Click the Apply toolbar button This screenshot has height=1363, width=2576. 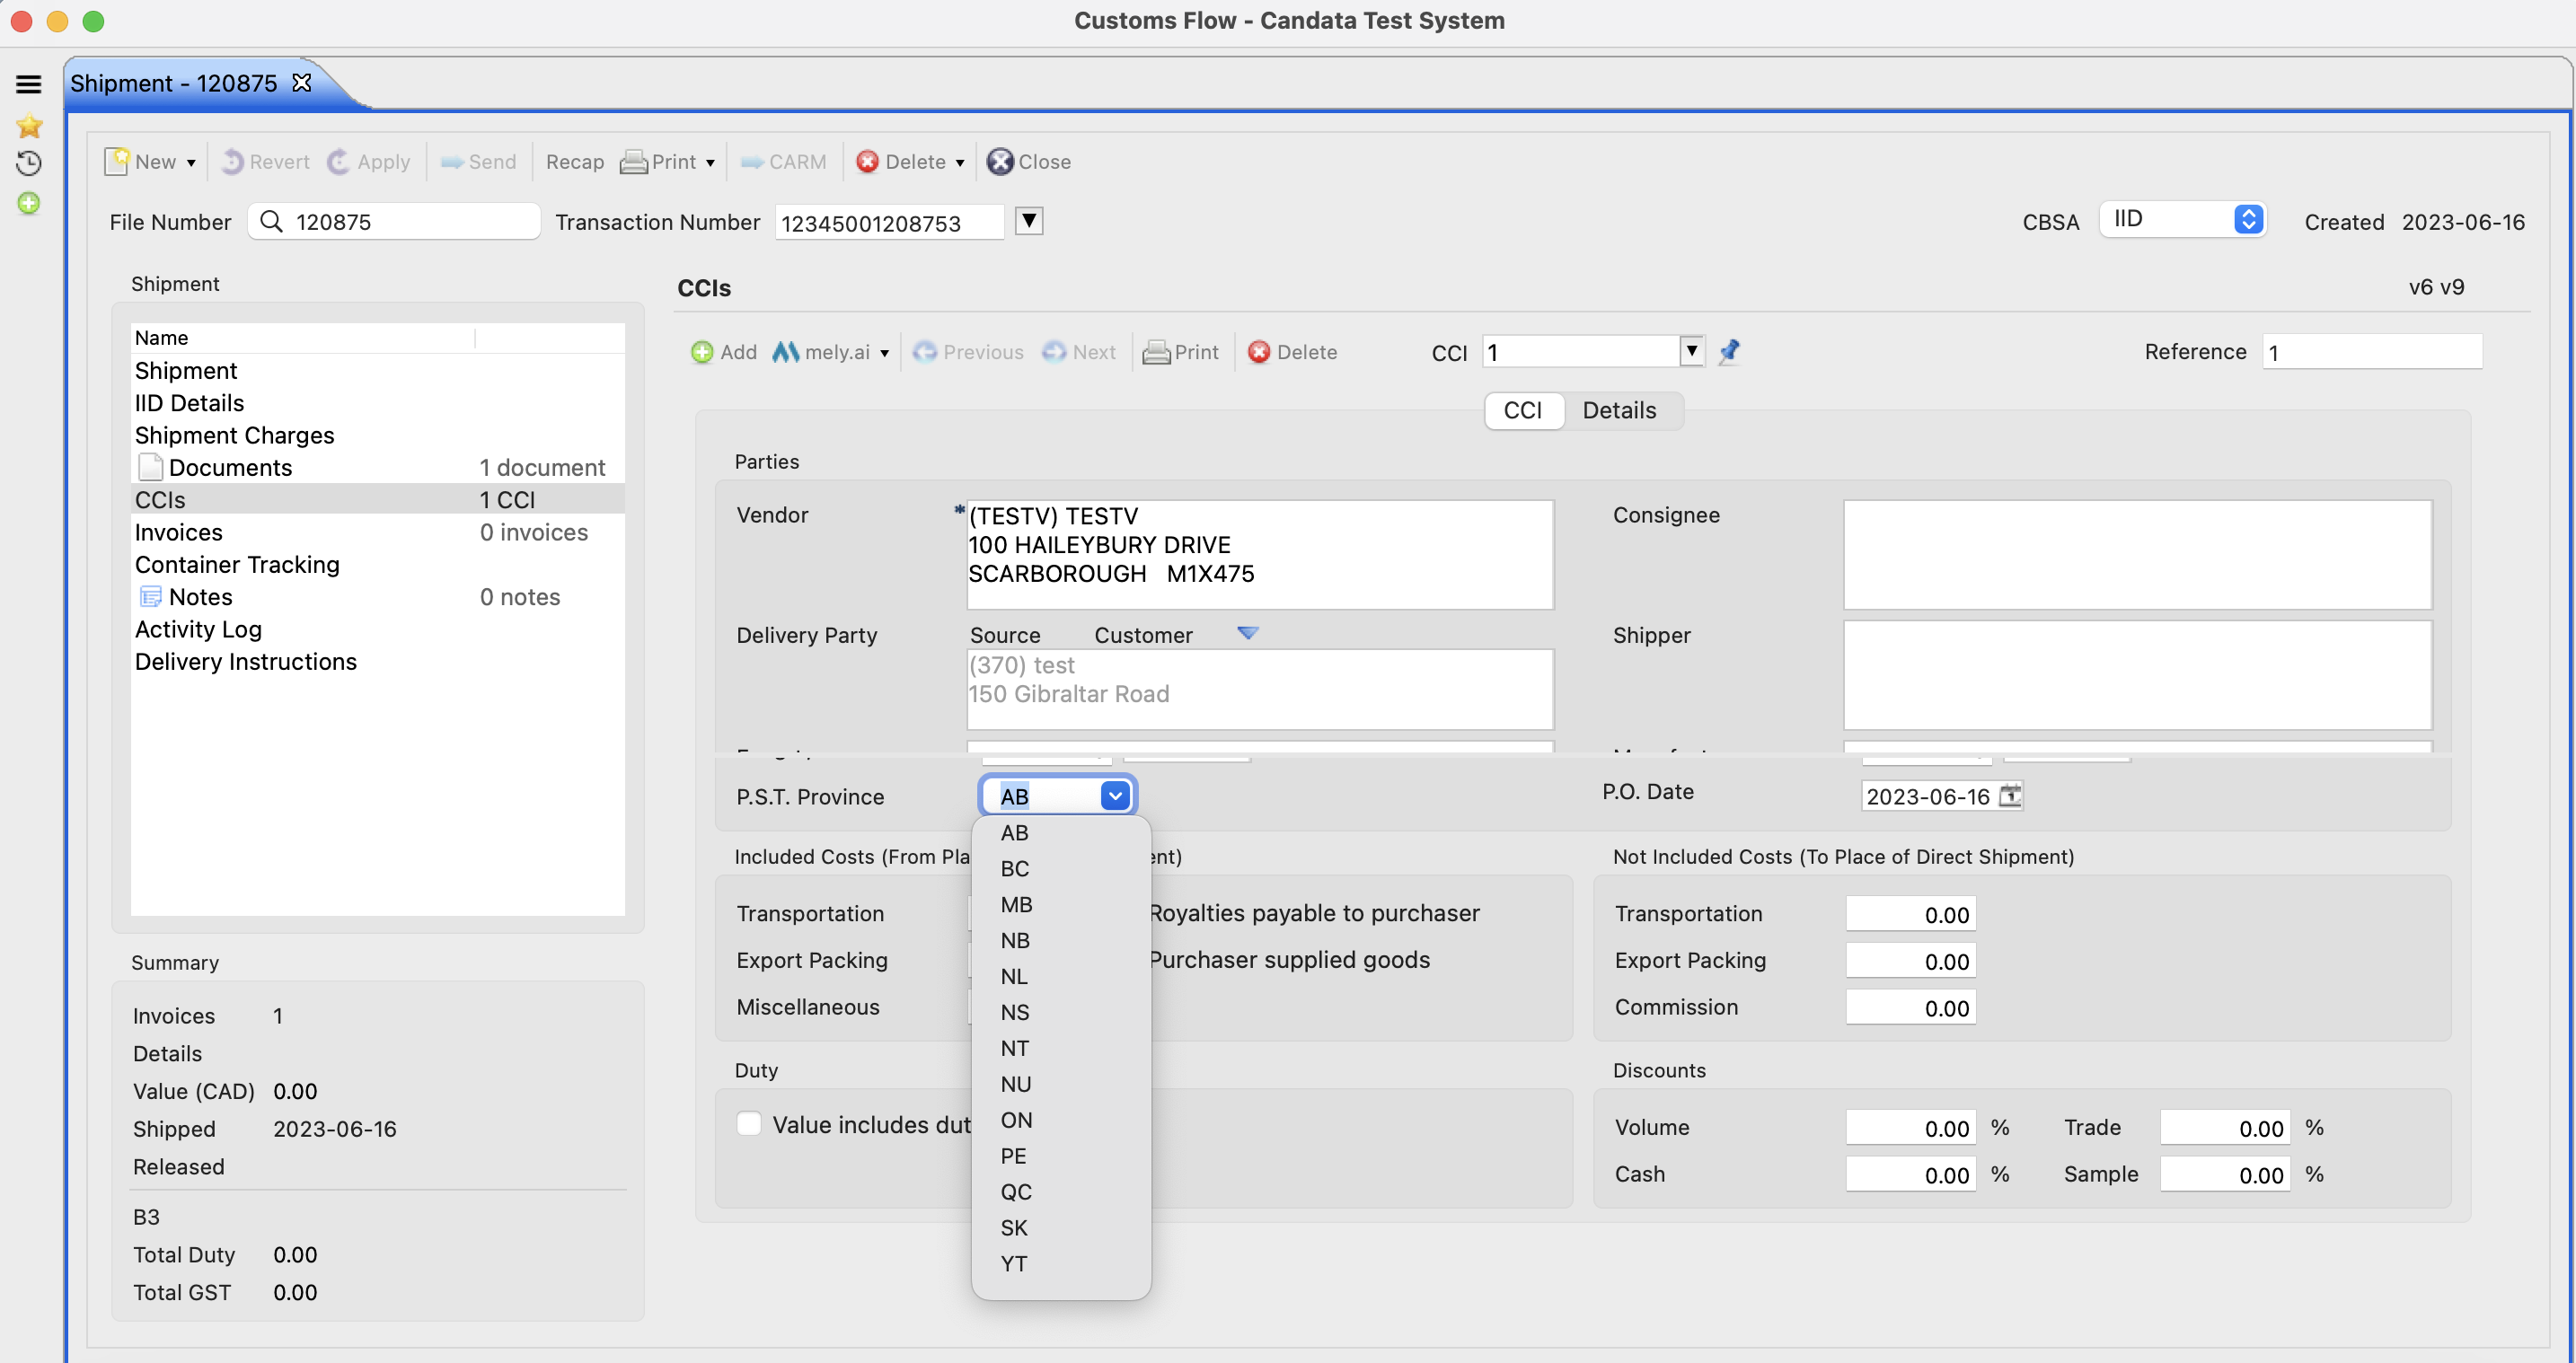pos(369,161)
